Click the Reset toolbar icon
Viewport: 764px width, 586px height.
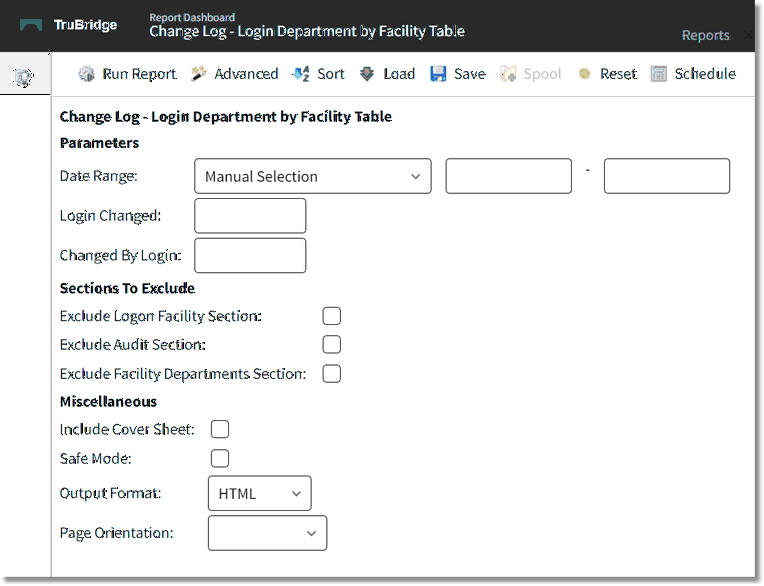(585, 74)
